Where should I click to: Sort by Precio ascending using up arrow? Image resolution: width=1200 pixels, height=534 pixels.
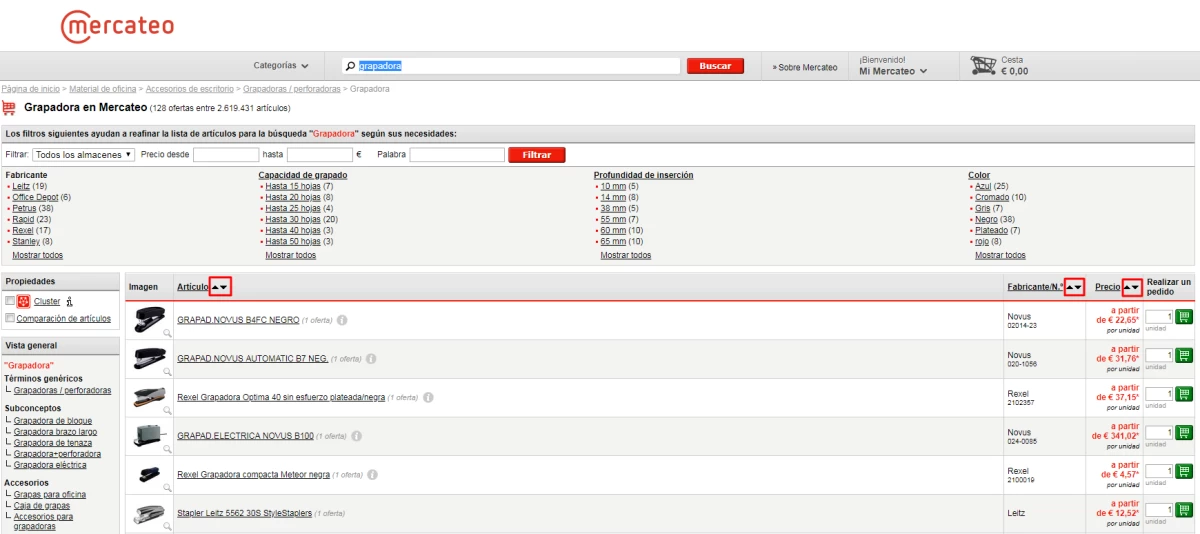tap(1128, 287)
